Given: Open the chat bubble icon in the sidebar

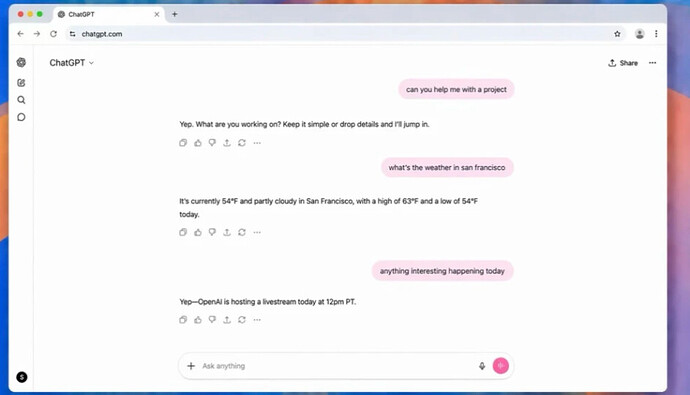Looking at the screenshot, I should tap(21, 117).
